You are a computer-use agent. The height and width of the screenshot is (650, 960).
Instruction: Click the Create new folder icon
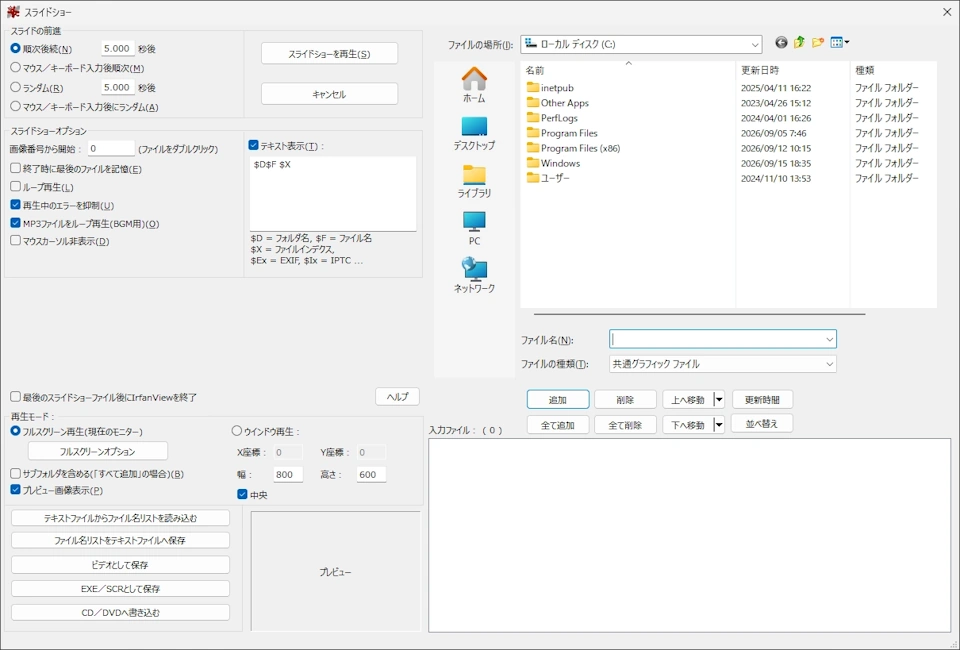tap(817, 42)
